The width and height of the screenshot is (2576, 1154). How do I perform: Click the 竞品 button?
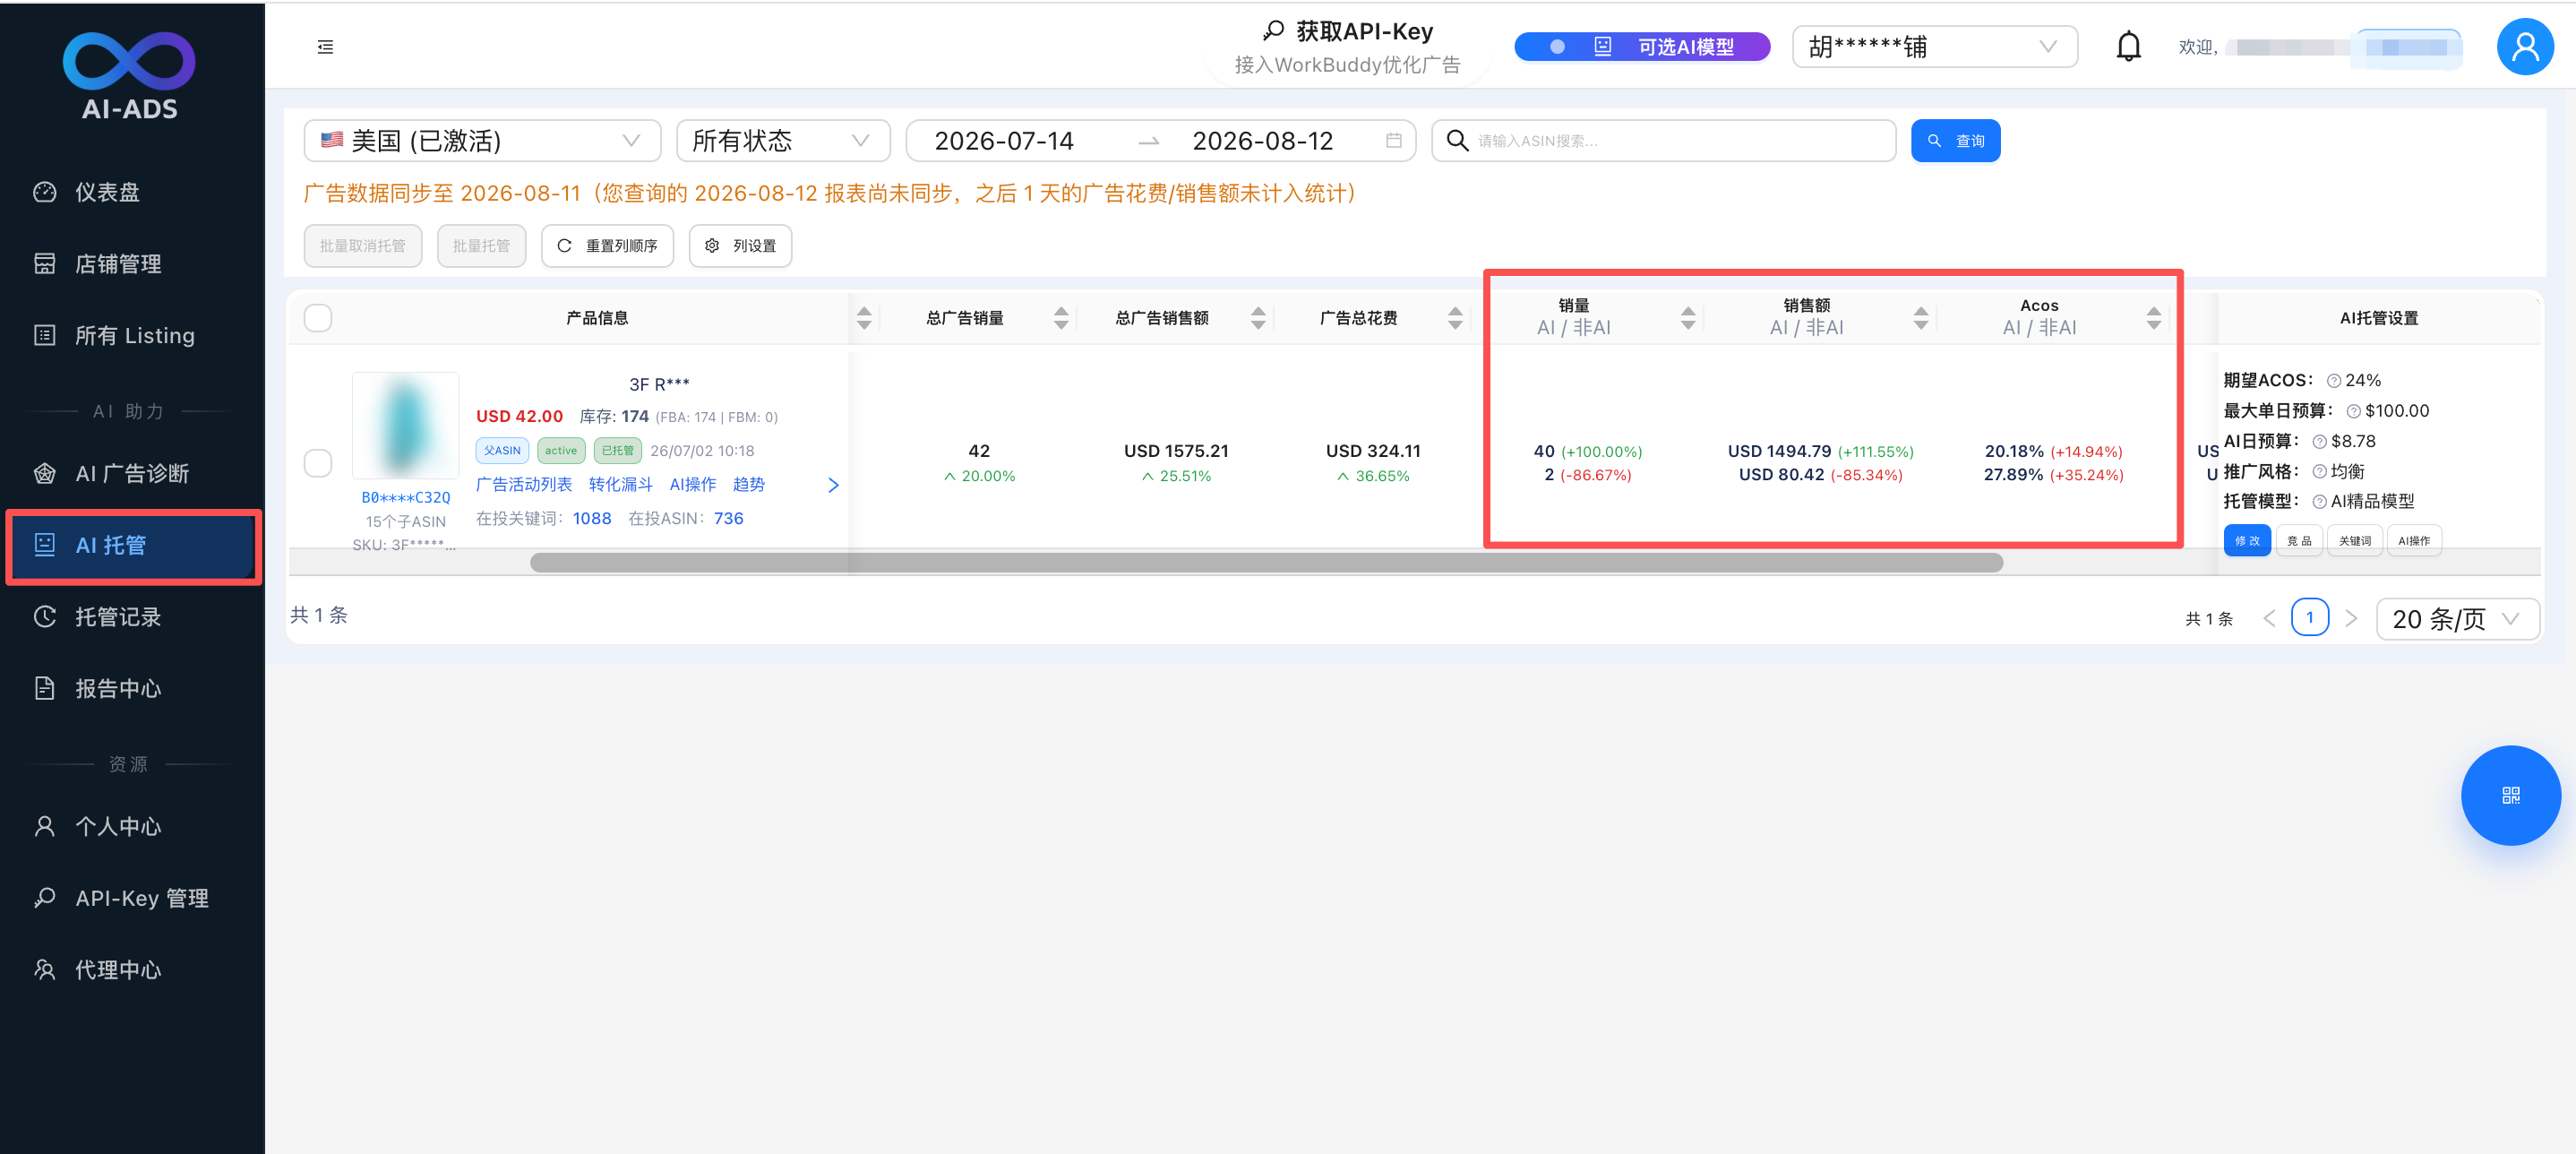(2299, 541)
